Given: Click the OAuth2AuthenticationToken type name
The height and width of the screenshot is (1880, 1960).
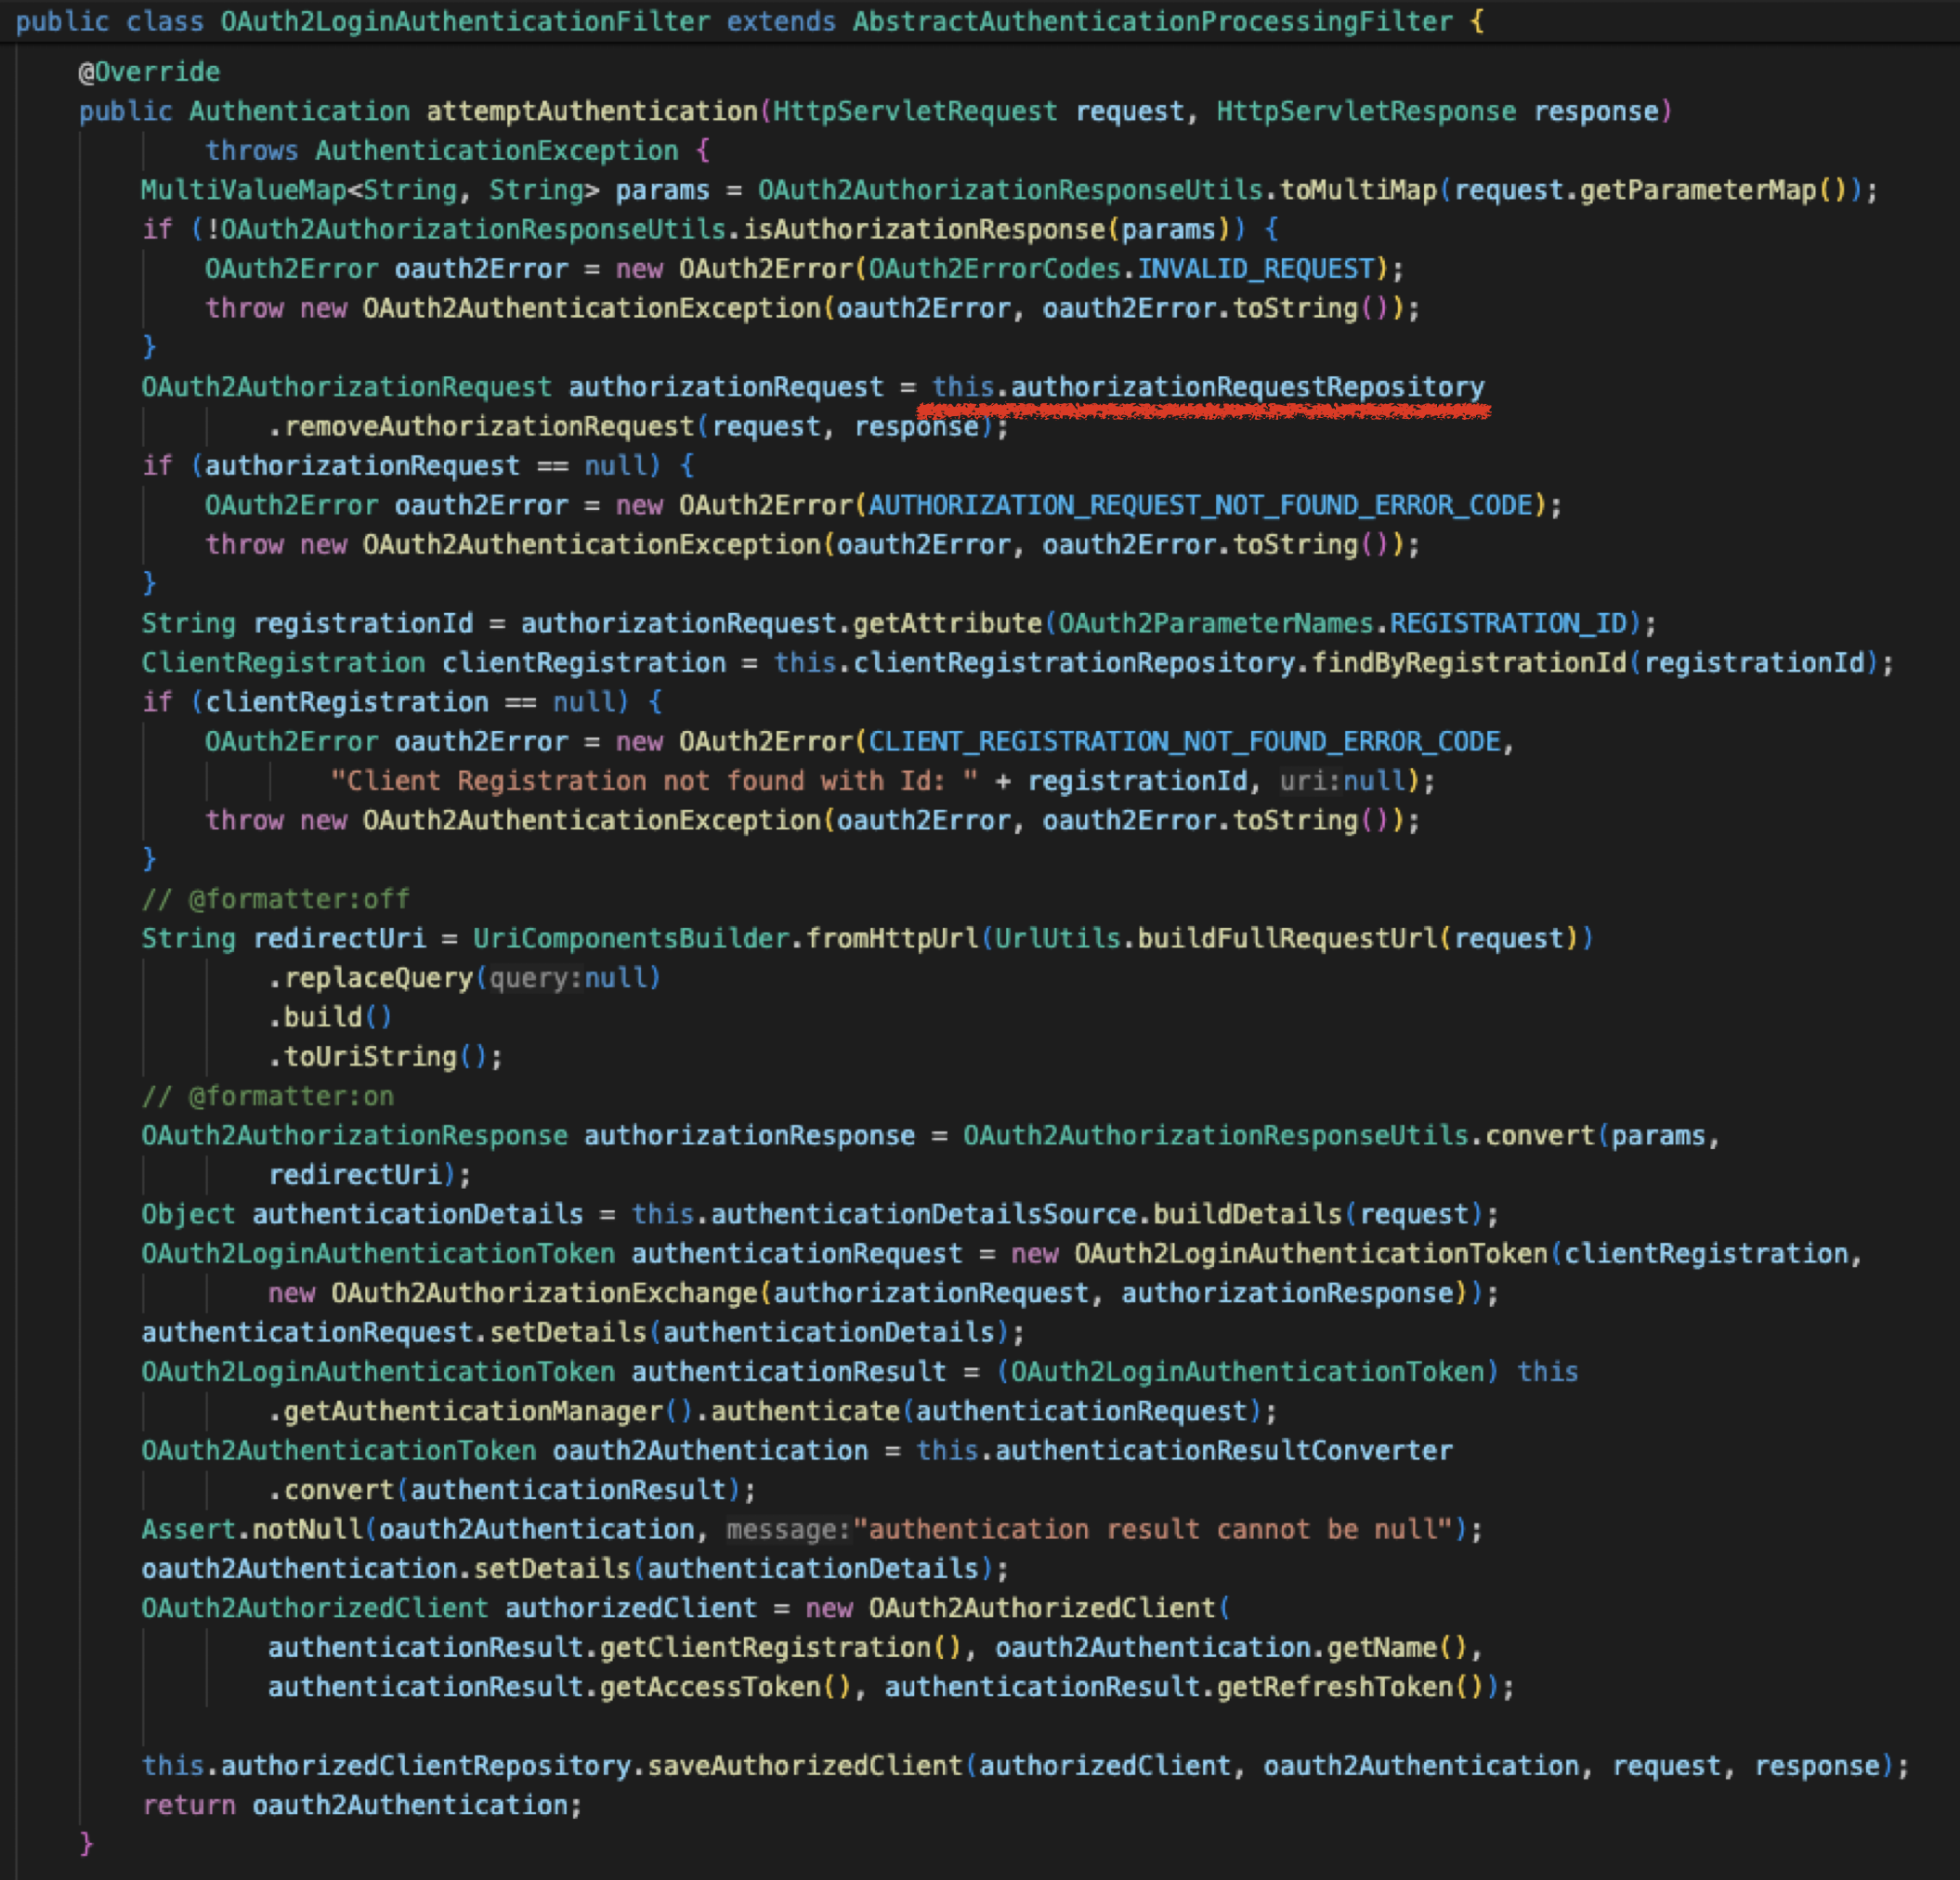Looking at the screenshot, I should [338, 1451].
